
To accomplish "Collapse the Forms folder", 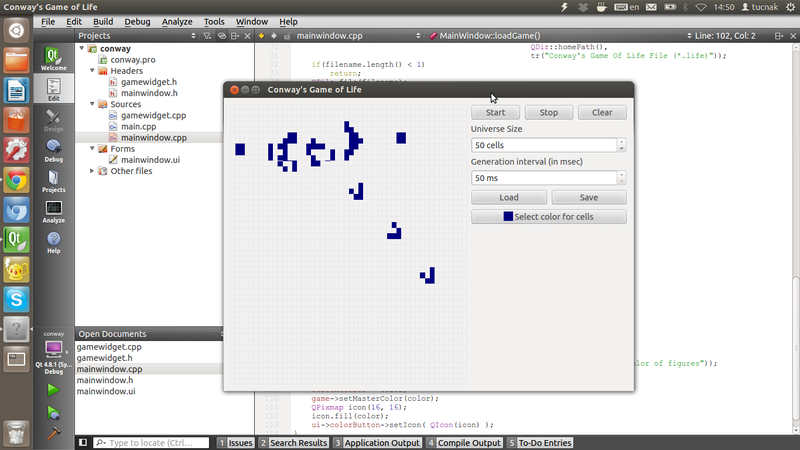I will pyautogui.click(x=92, y=148).
